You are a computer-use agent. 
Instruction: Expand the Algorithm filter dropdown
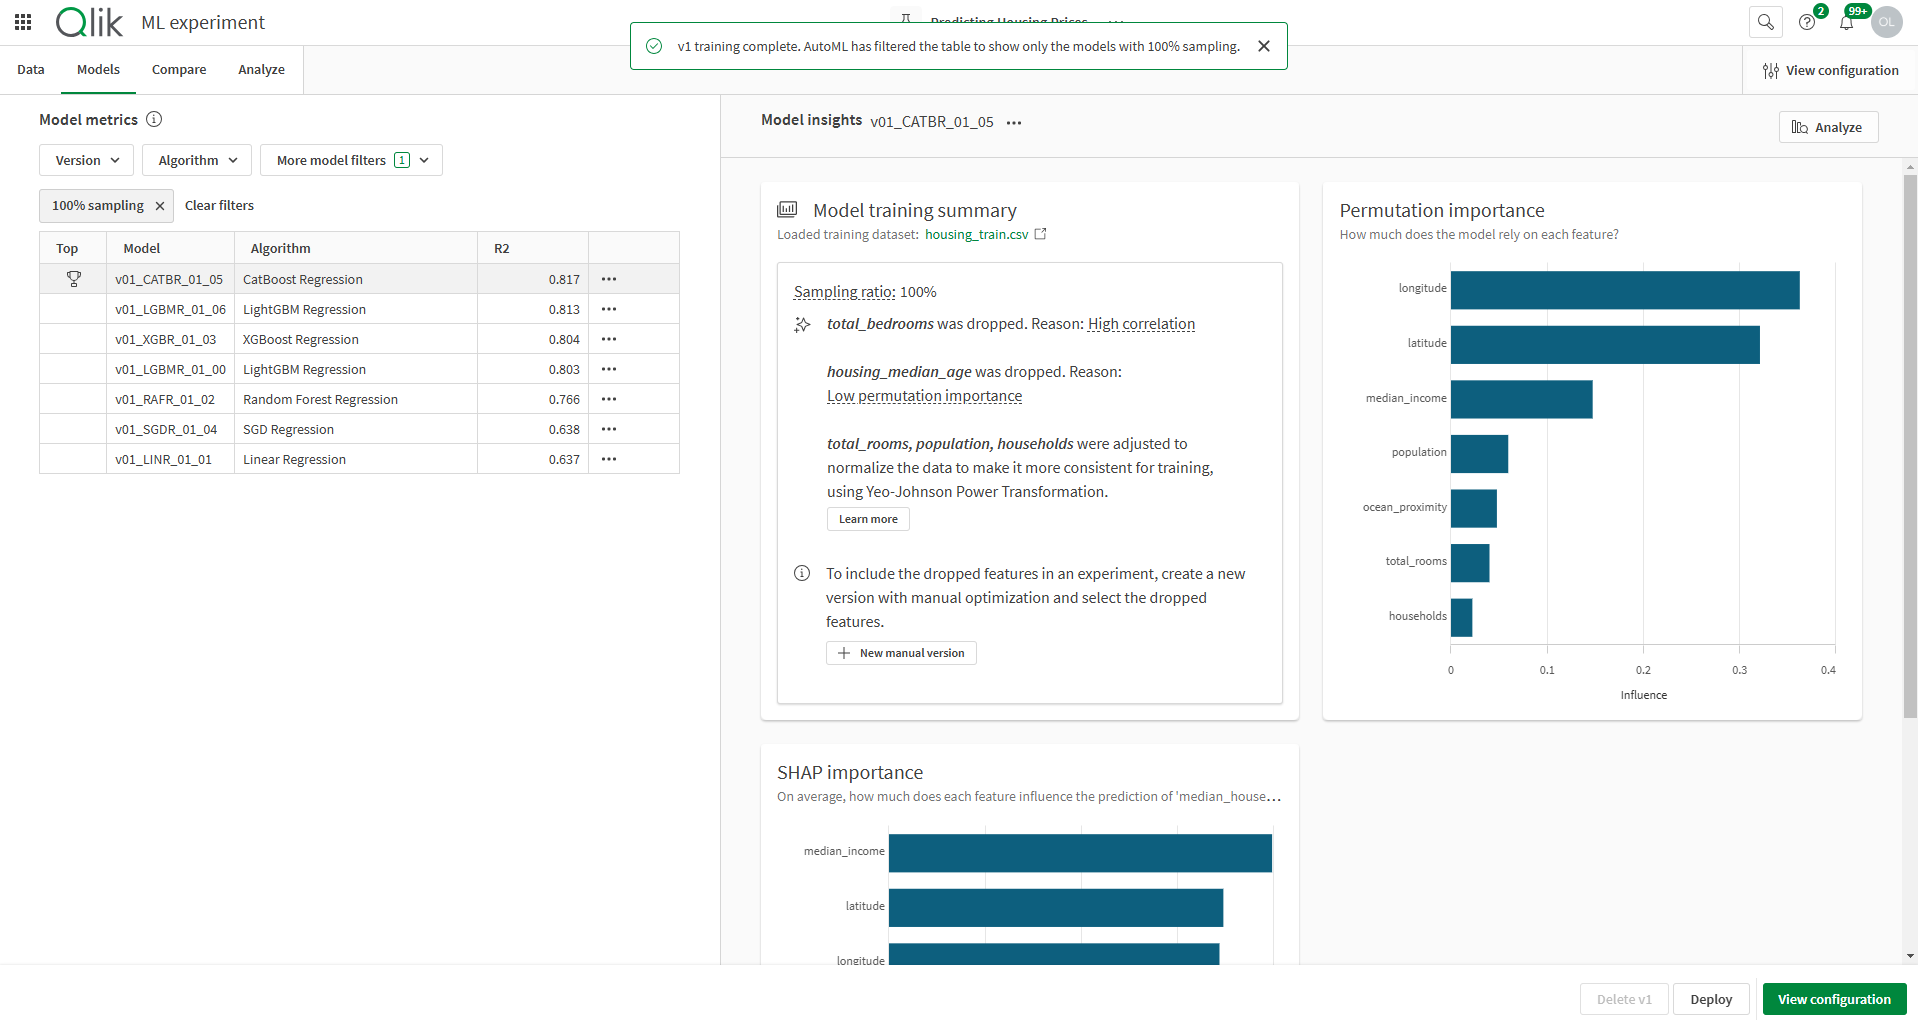click(x=197, y=160)
